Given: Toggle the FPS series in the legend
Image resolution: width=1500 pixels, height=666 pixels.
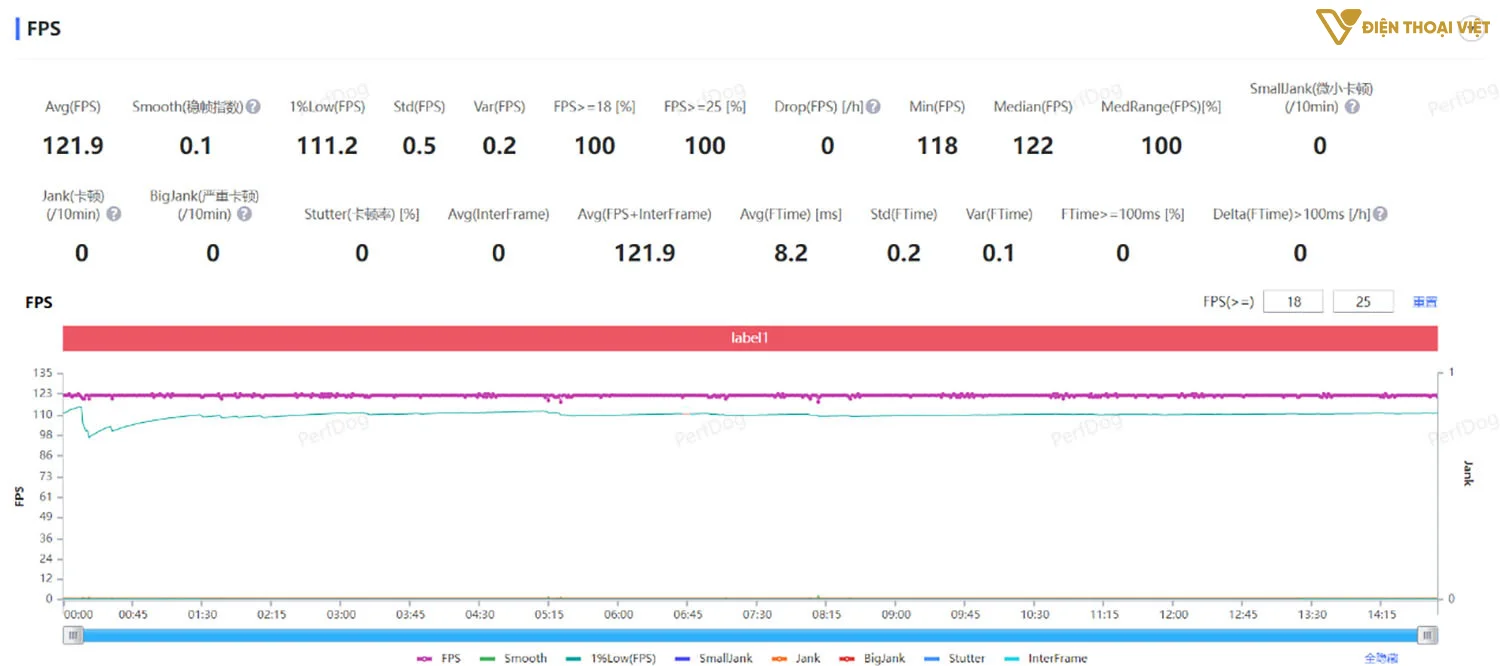Looking at the screenshot, I should click(x=440, y=658).
